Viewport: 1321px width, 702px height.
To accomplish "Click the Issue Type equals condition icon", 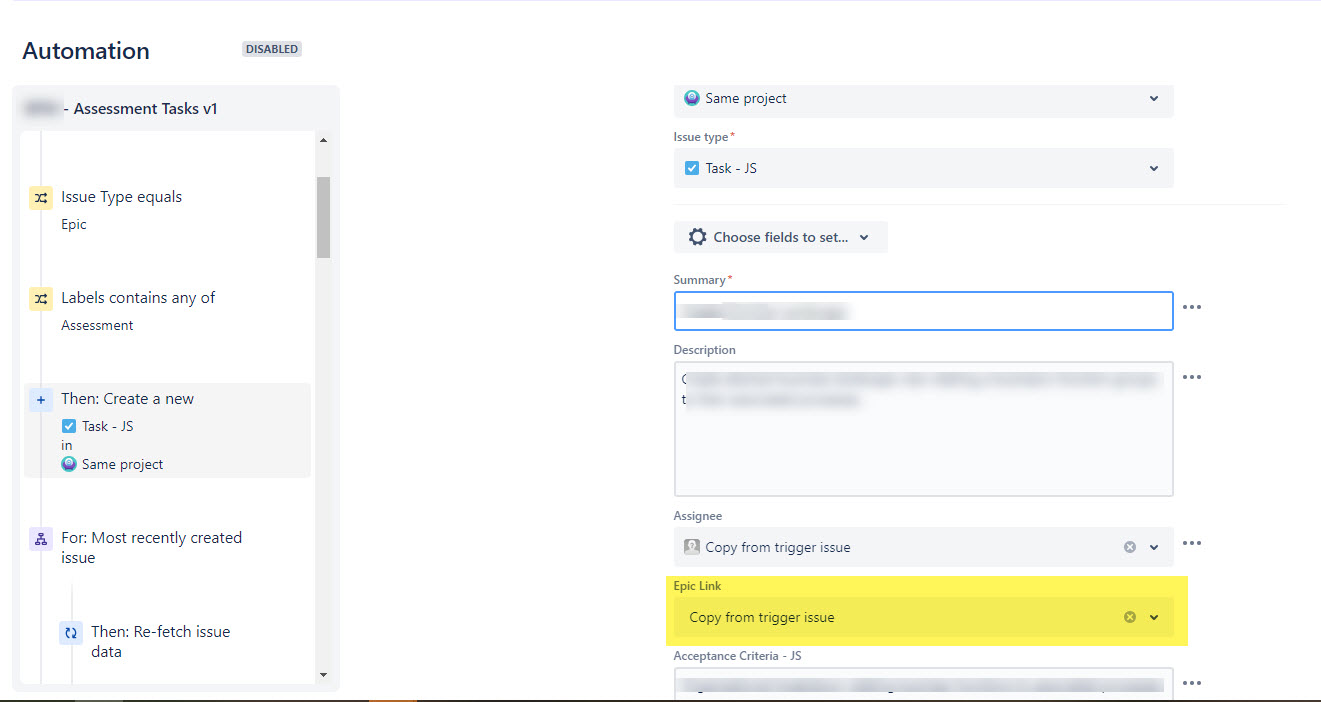I will pyautogui.click(x=41, y=198).
